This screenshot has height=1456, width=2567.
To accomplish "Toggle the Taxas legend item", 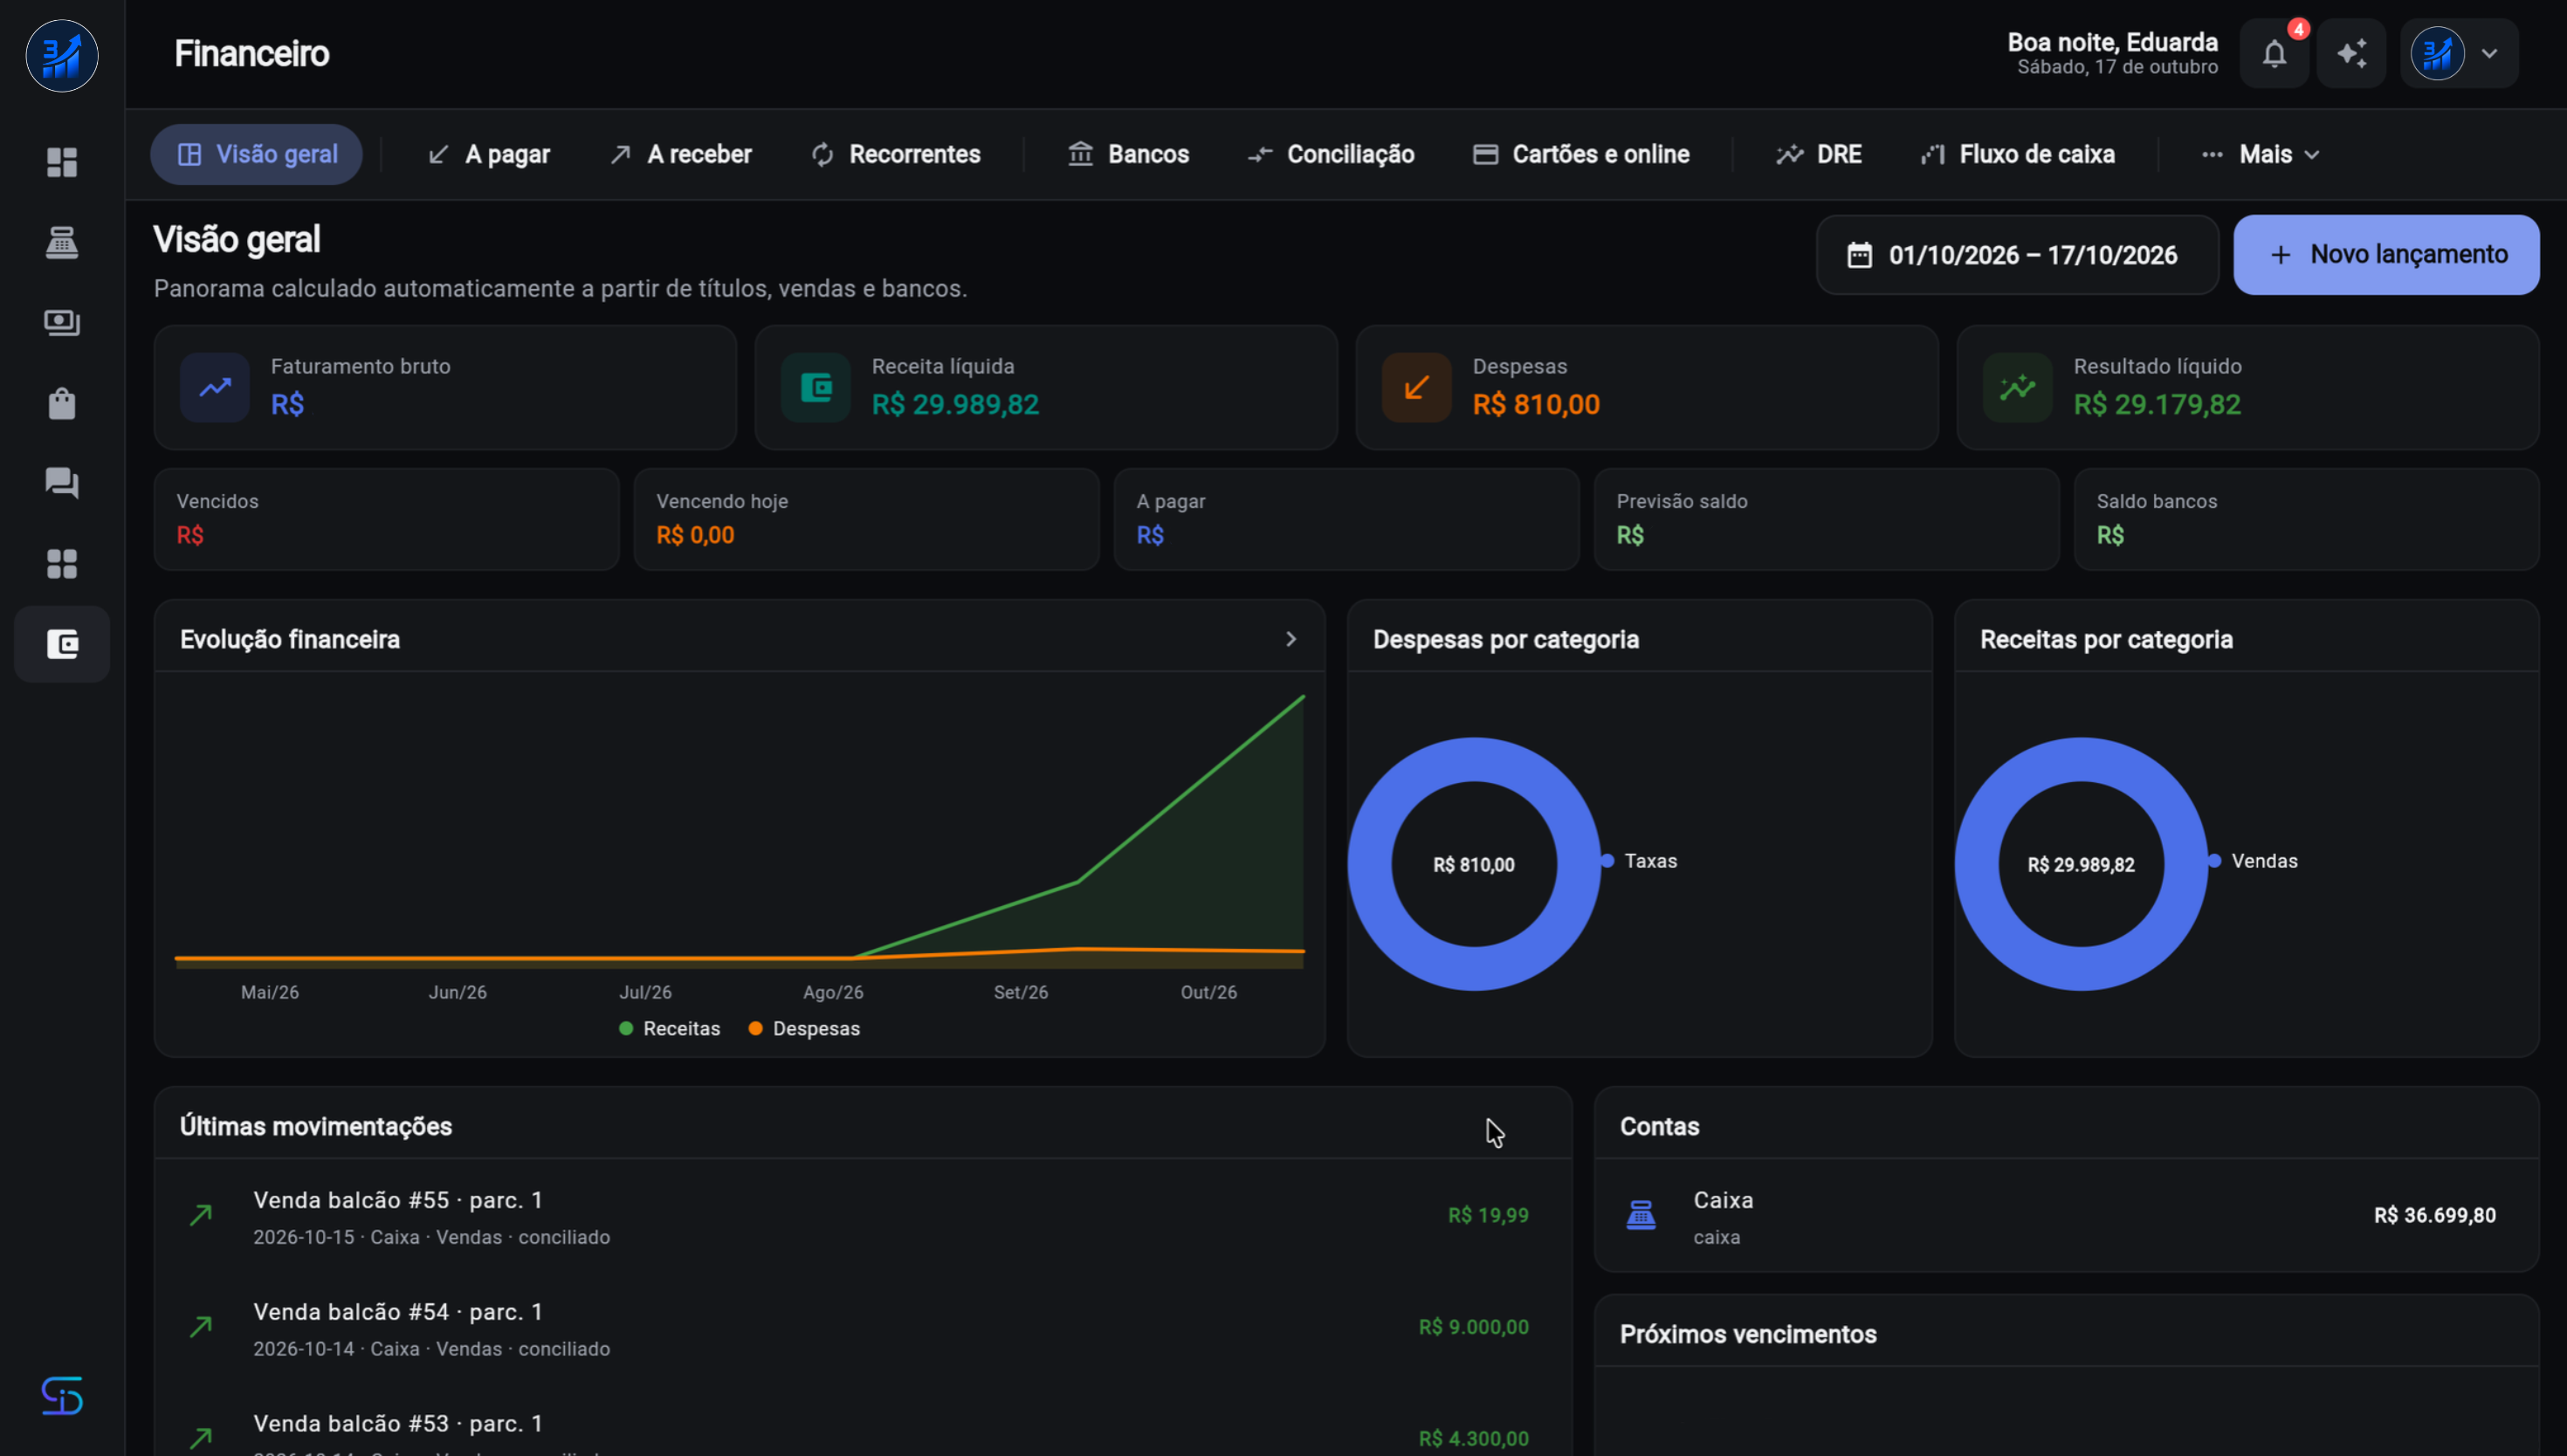I will coord(1640,861).
